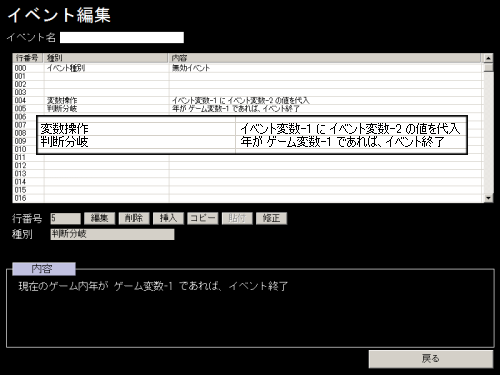Click row 005 content 年が ゲーム変数-1 であれば、イベント終了

[236, 109]
